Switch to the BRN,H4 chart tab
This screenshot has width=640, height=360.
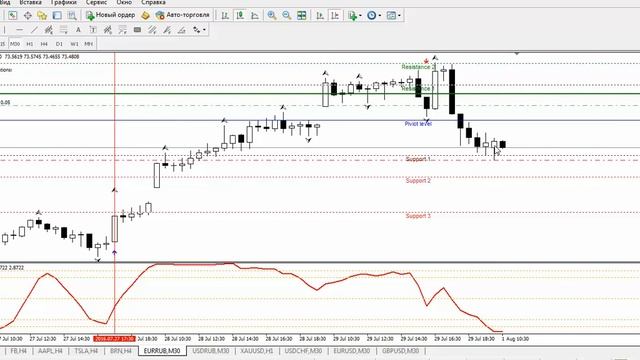pos(121,351)
